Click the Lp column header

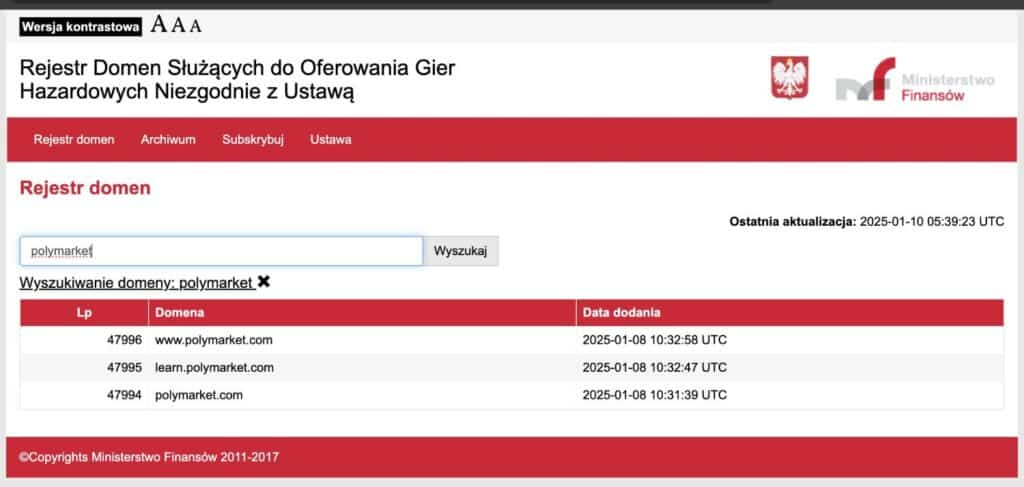point(84,313)
